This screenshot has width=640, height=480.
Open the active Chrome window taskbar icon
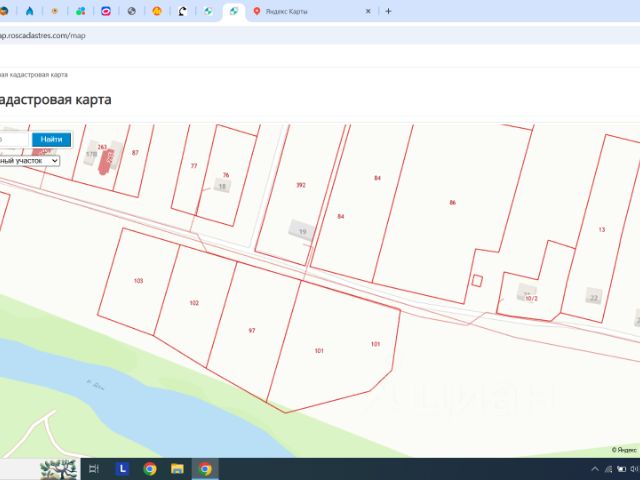click(x=205, y=469)
